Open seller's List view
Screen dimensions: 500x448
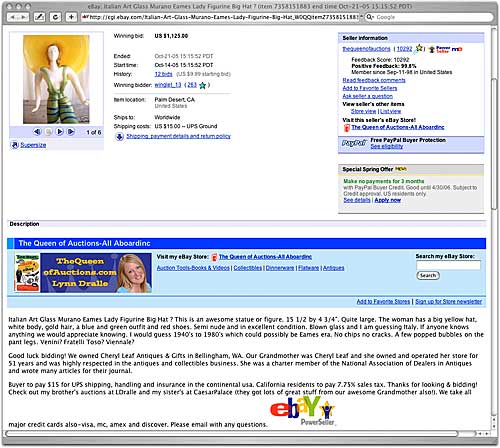(391, 112)
